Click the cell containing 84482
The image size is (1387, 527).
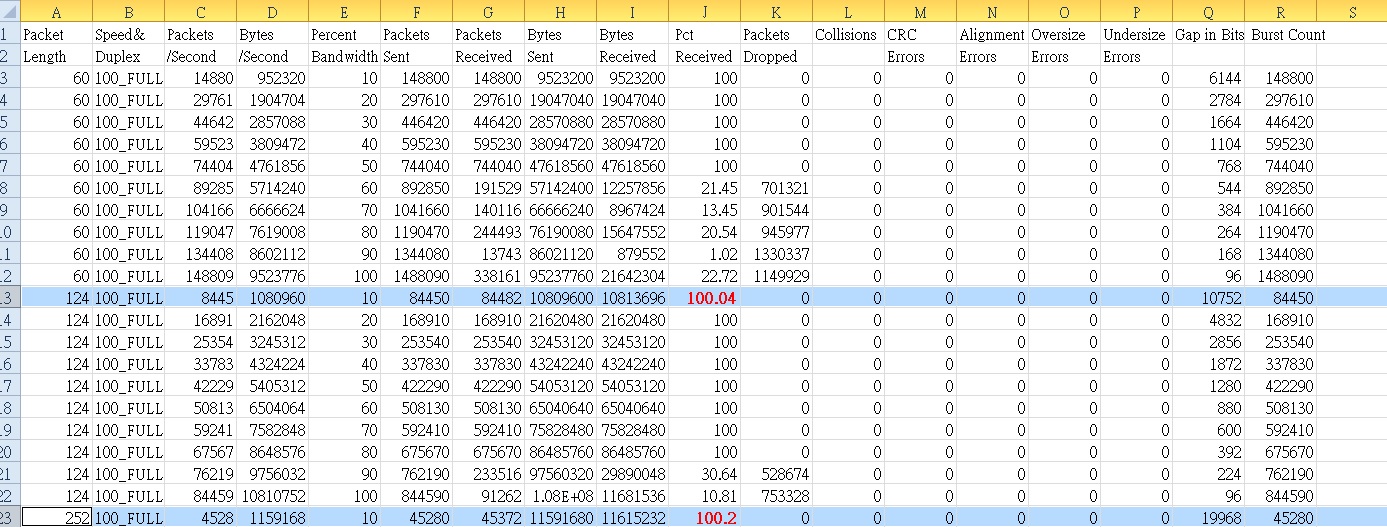click(488, 298)
